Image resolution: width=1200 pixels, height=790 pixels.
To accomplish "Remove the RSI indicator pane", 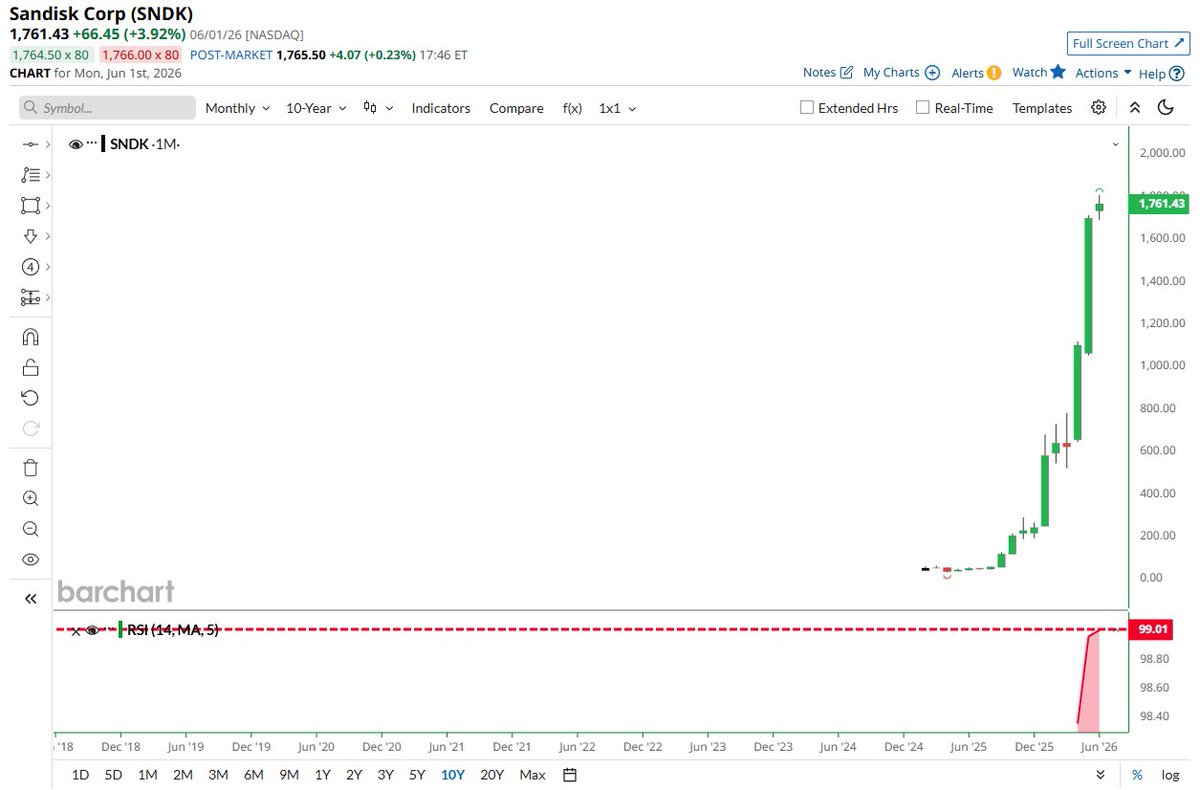I will 75,631.
